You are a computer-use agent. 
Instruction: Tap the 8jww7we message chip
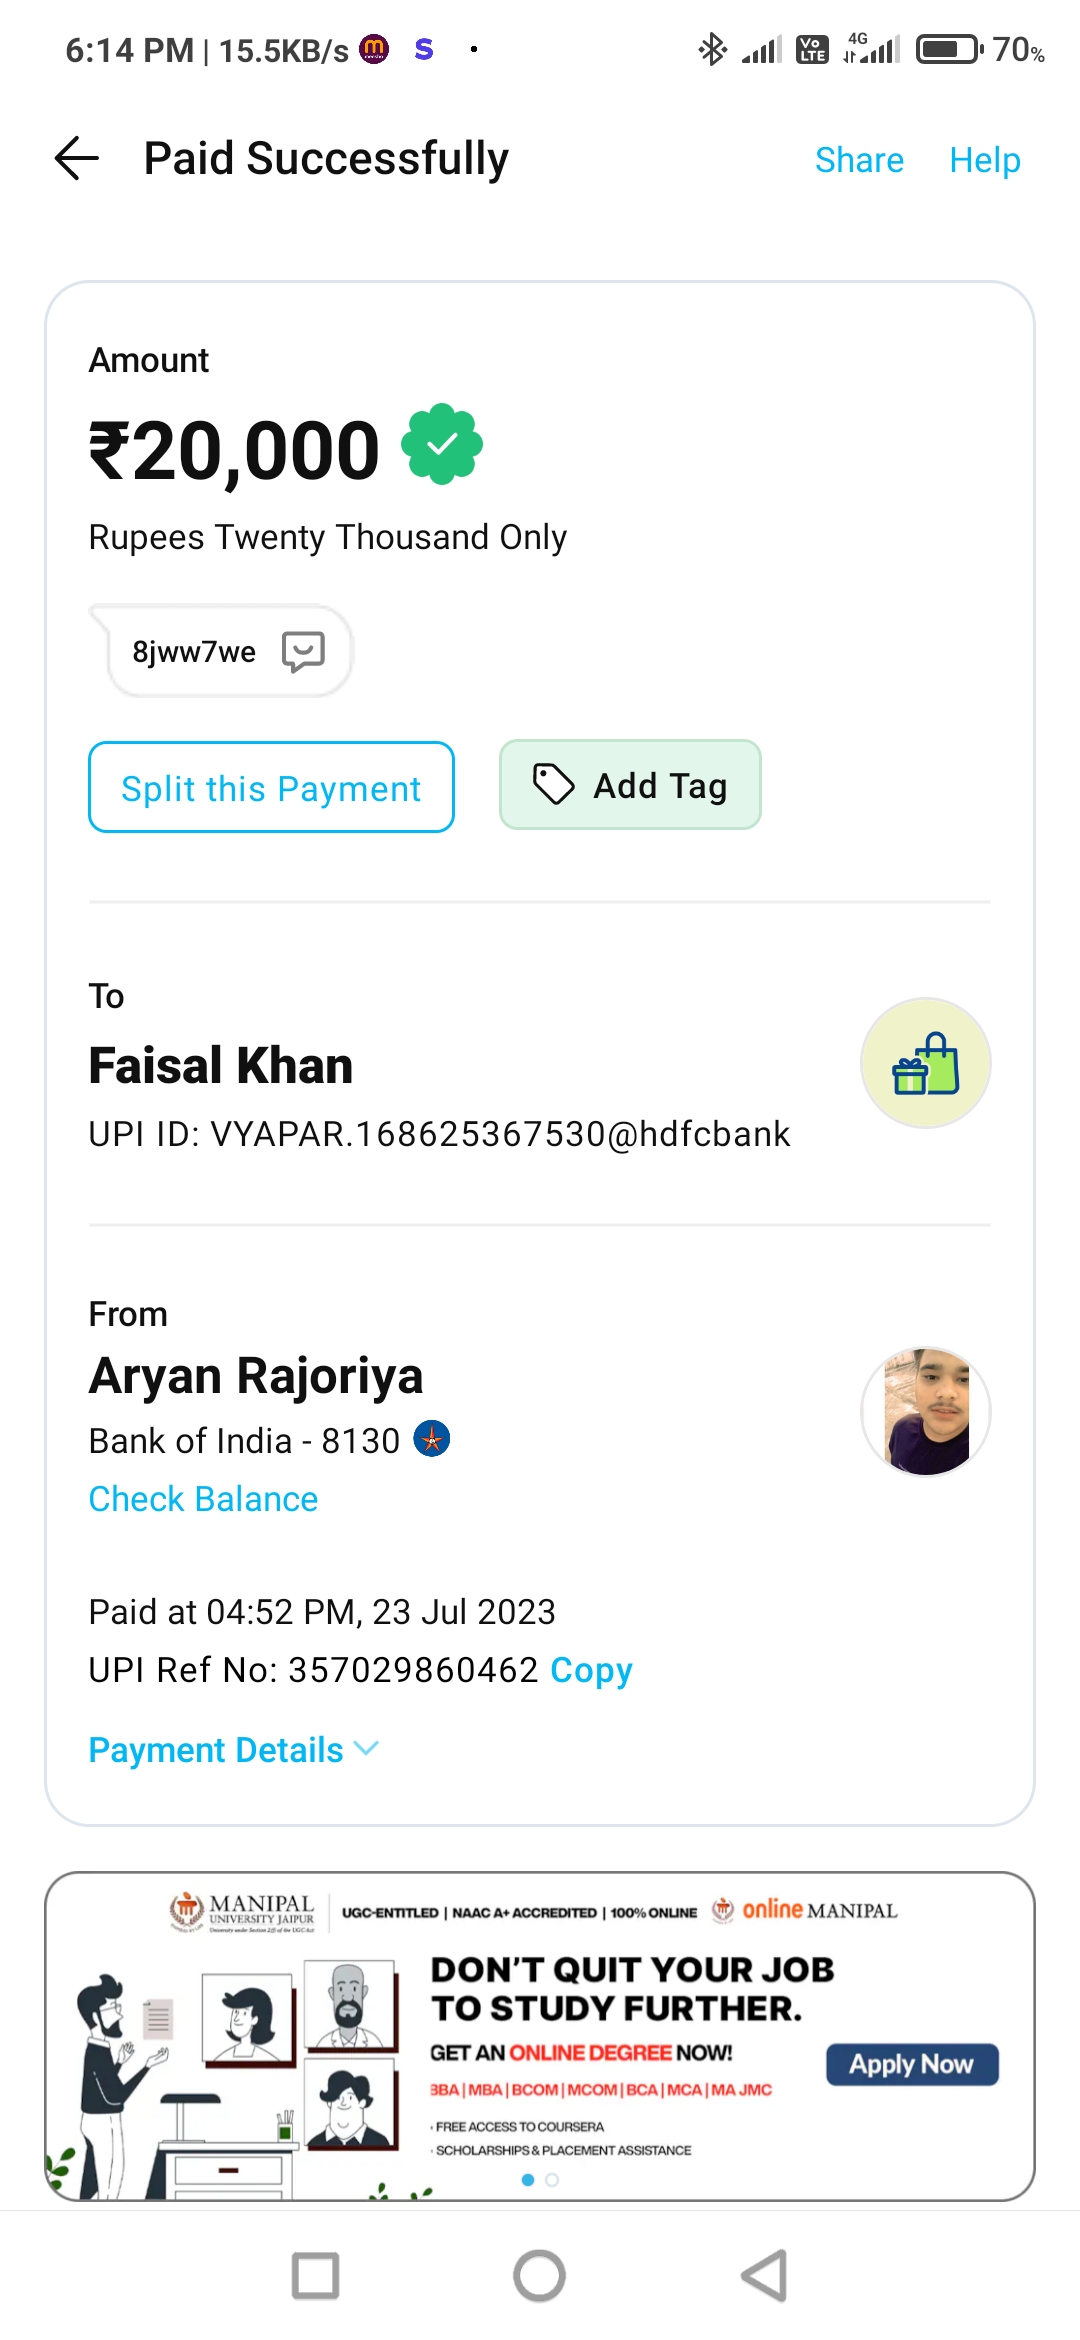(x=195, y=651)
